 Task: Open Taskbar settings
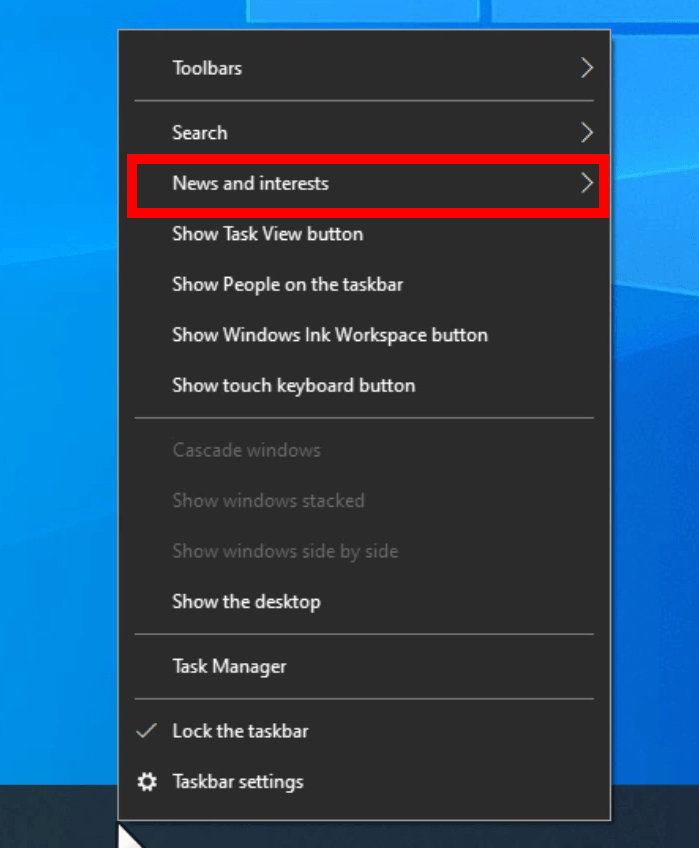[x=364, y=782]
